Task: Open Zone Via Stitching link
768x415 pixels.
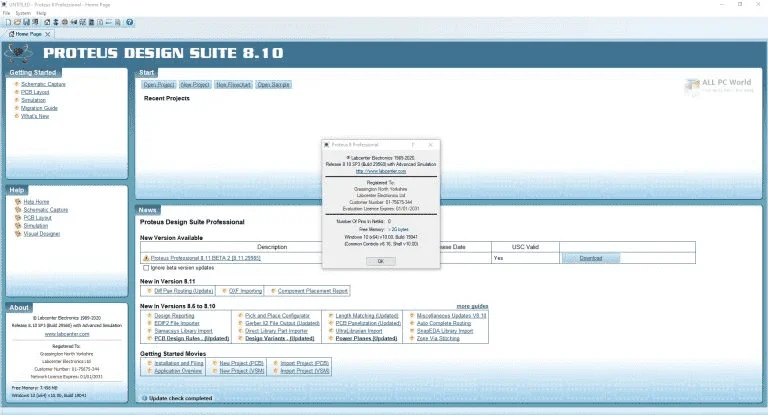Action: pyautogui.click(x=438, y=339)
